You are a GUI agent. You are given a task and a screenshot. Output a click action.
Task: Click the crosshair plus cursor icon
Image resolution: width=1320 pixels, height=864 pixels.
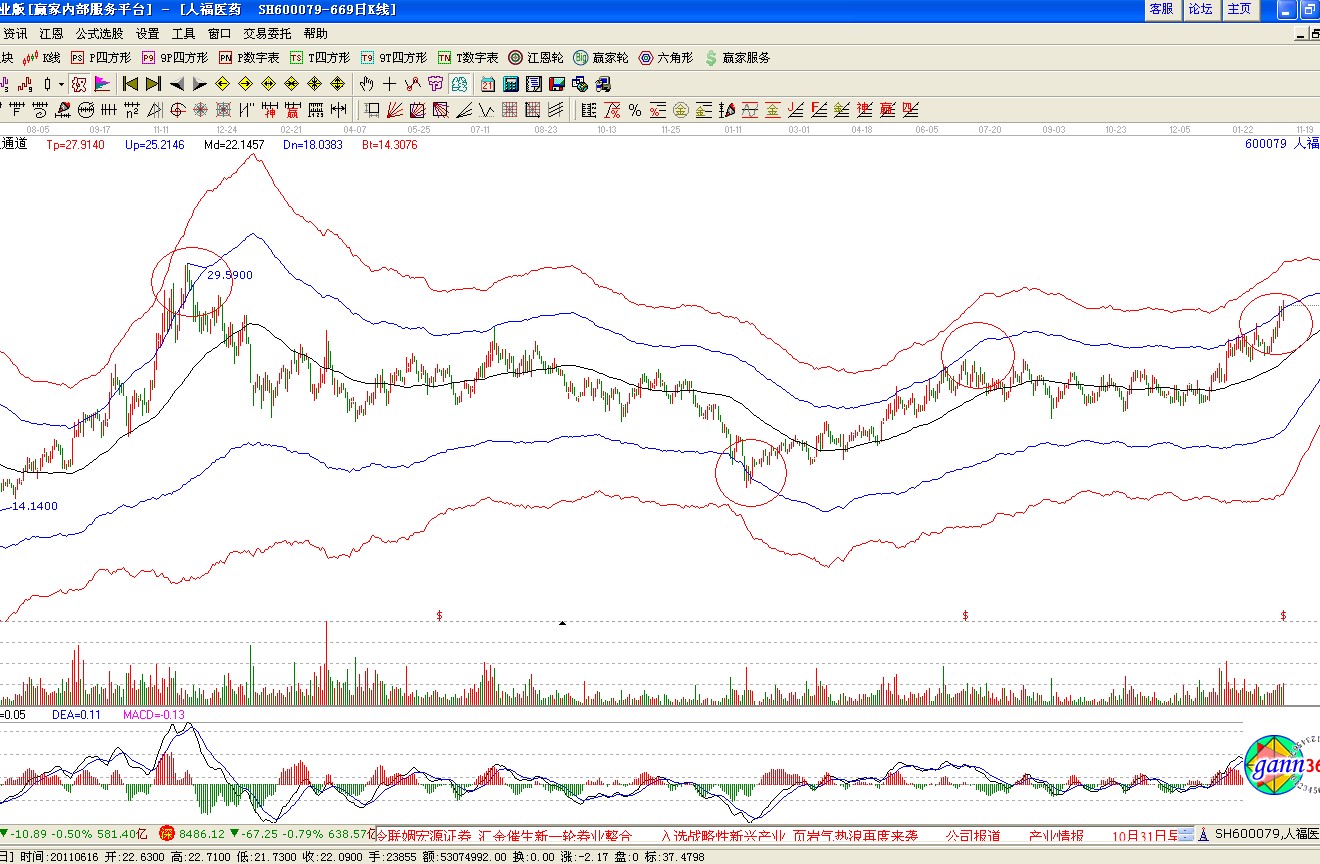tap(390, 84)
